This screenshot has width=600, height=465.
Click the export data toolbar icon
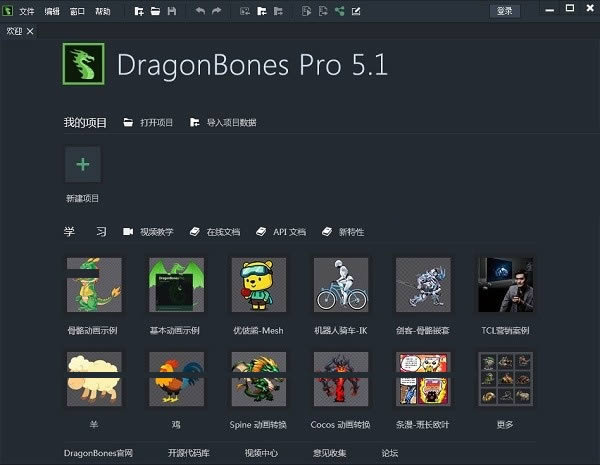(278, 11)
